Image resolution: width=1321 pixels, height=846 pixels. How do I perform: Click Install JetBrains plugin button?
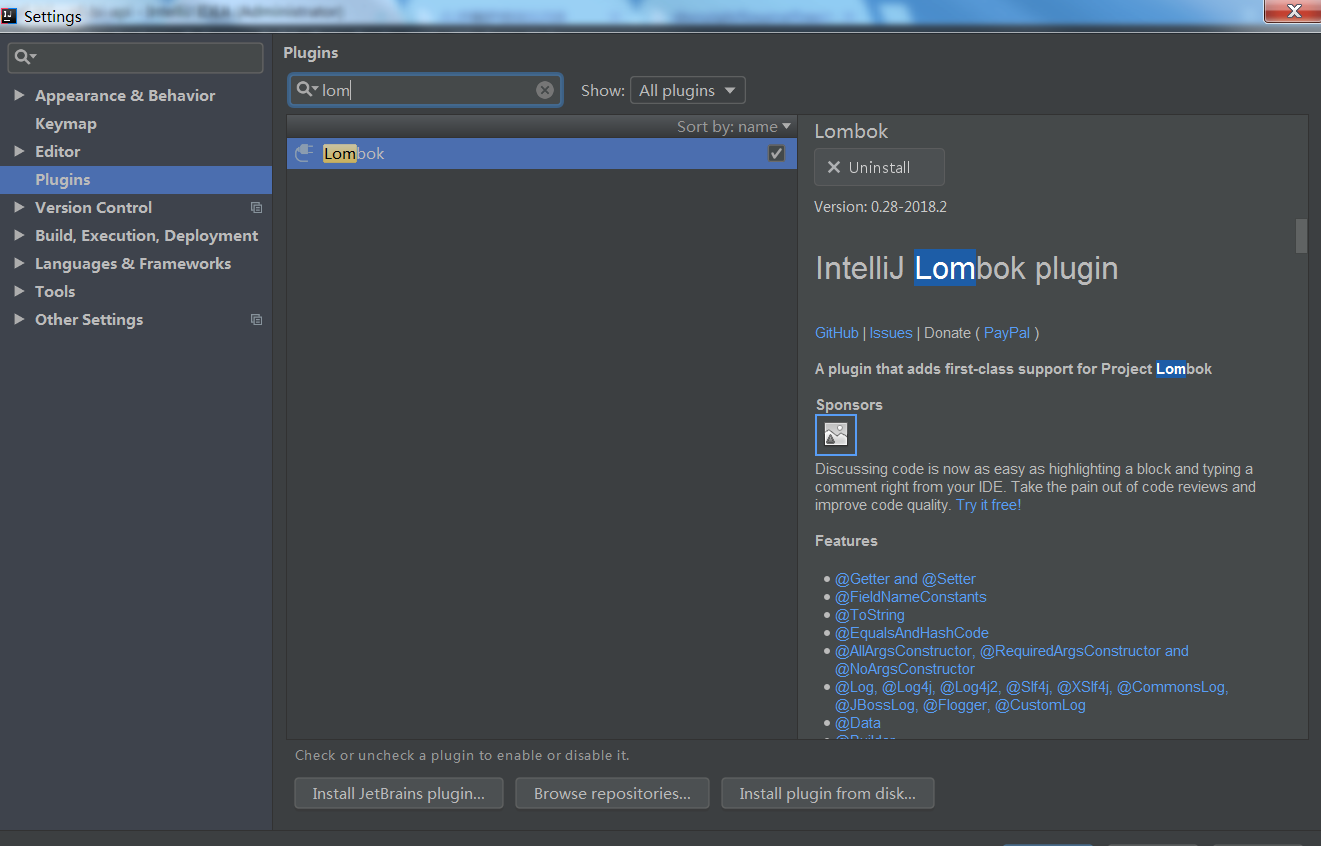(x=399, y=793)
